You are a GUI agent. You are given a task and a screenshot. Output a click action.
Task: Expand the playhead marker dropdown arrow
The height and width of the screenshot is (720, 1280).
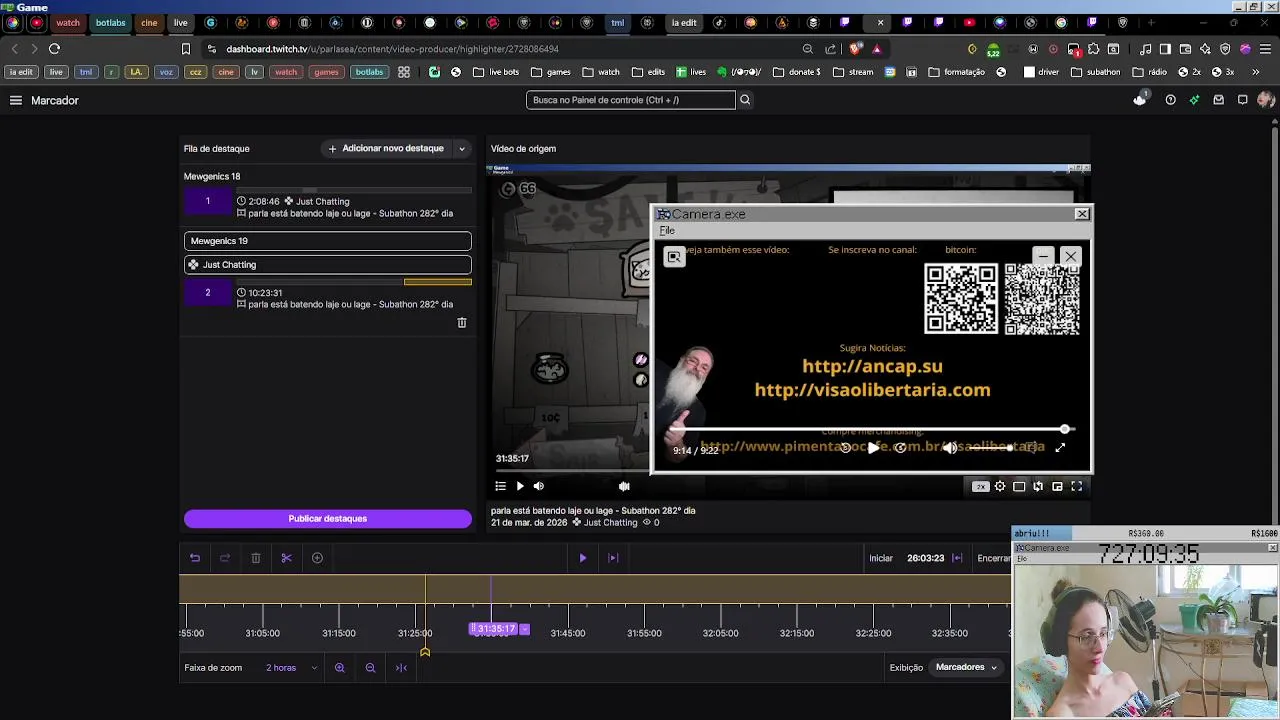(x=525, y=629)
